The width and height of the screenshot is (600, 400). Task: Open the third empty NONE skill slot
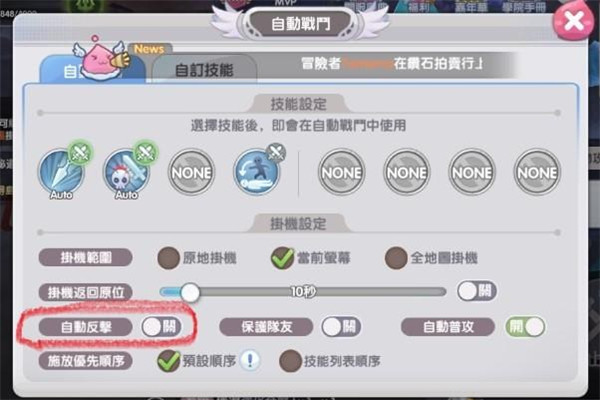[x=192, y=172]
